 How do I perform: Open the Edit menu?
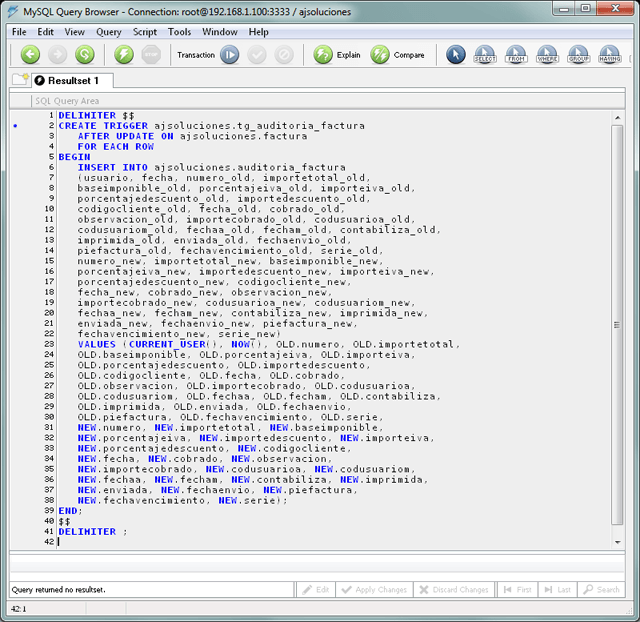(x=45, y=32)
